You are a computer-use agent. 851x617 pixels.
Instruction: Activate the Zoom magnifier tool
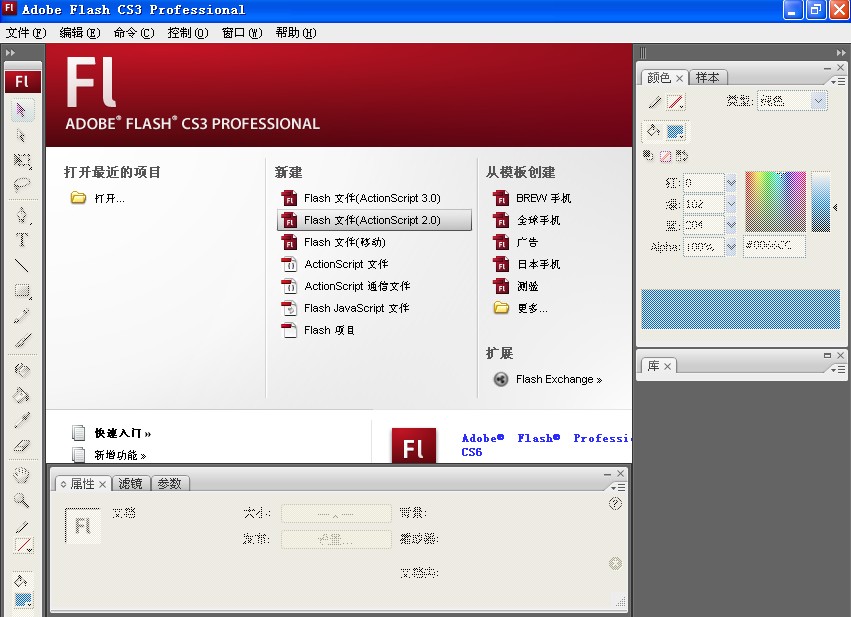click(x=22, y=500)
